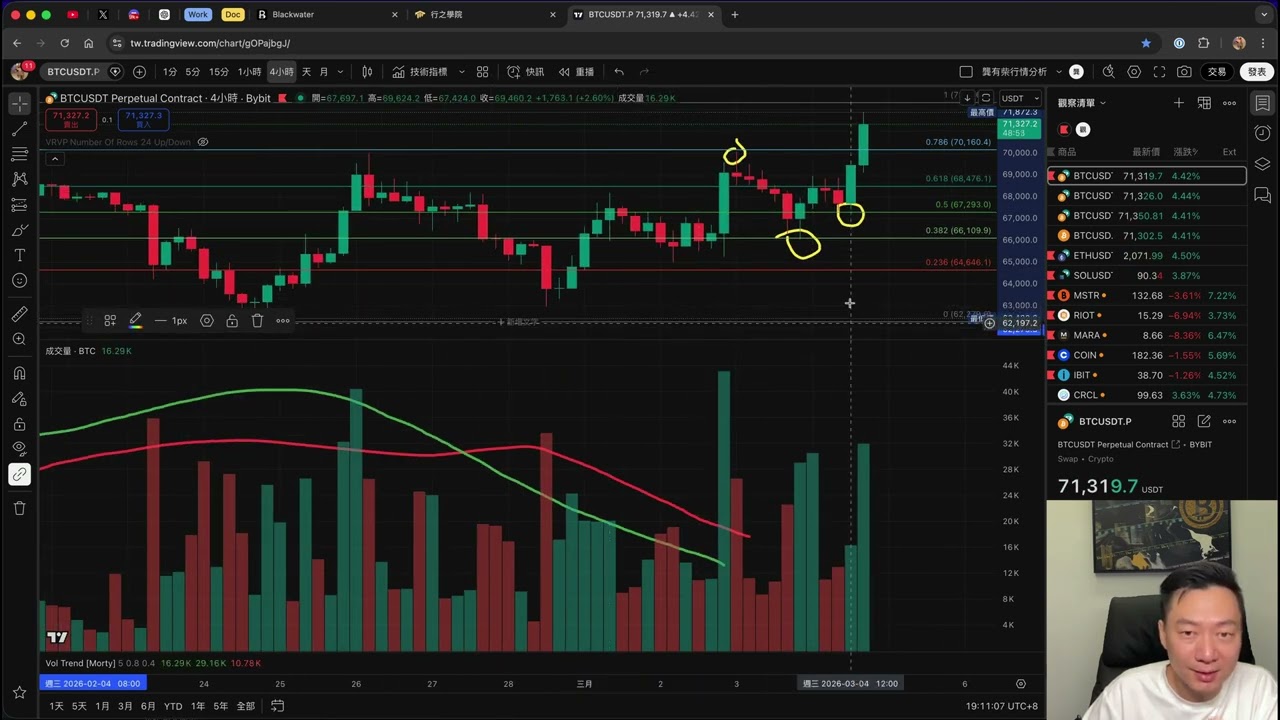The width and height of the screenshot is (1280, 720).
Task: Switch to the 1分 timeframe
Action: [170, 72]
